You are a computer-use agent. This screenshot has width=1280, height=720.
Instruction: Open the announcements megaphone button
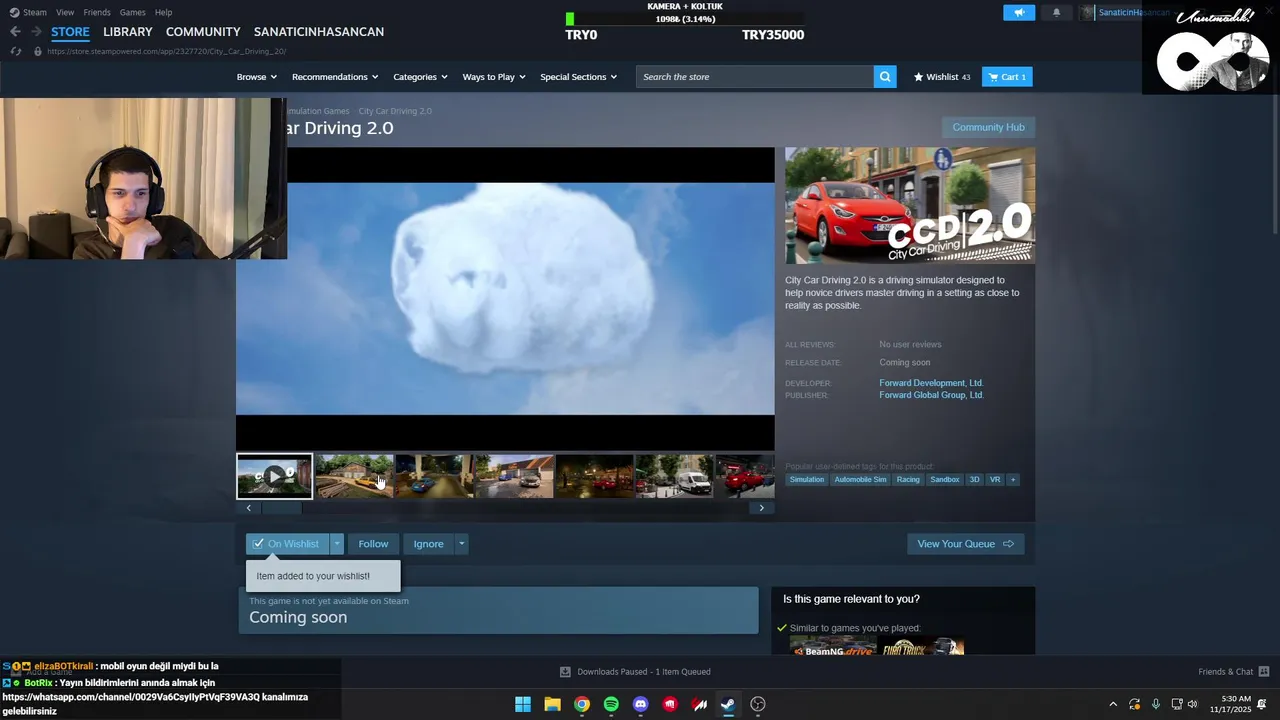[1019, 12]
